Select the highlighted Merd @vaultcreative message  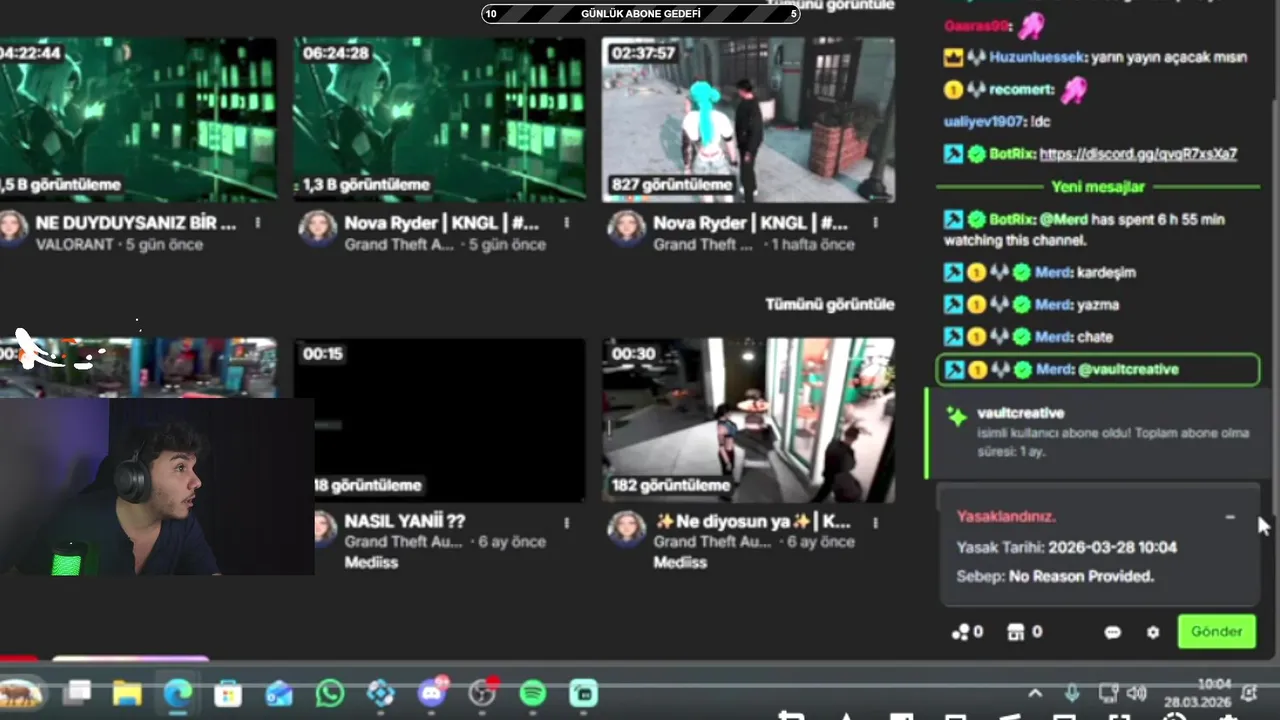[x=1098, y=369]
